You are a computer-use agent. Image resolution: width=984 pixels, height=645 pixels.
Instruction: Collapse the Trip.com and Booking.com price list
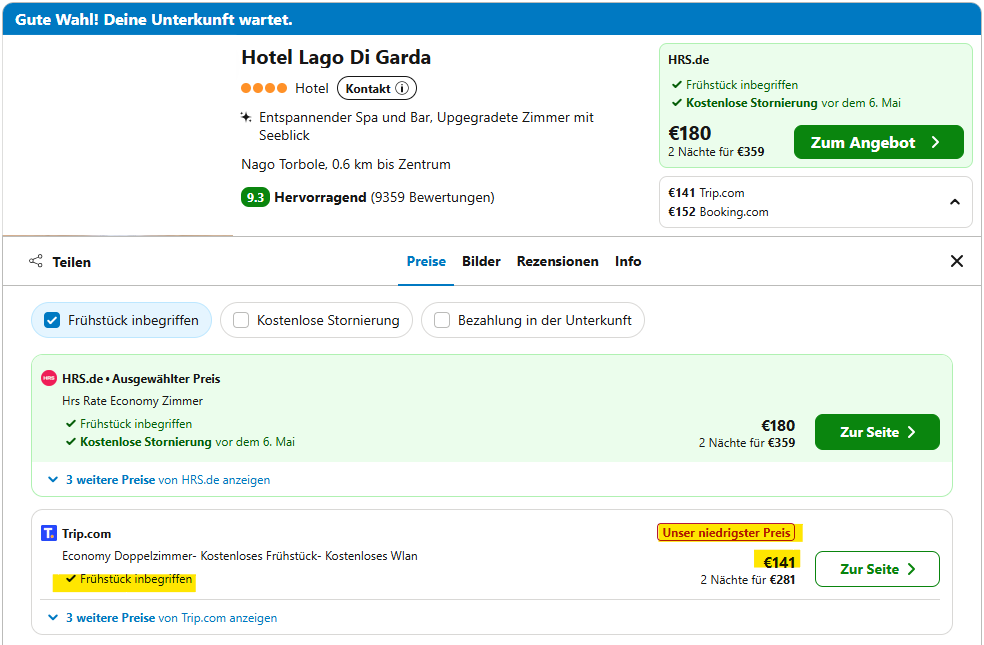(x=955, y=202)
